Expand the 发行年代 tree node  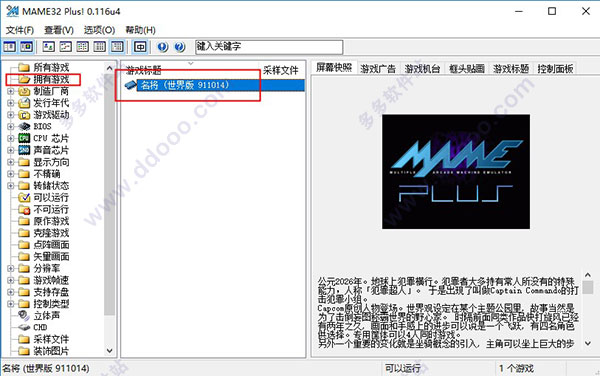11,103
